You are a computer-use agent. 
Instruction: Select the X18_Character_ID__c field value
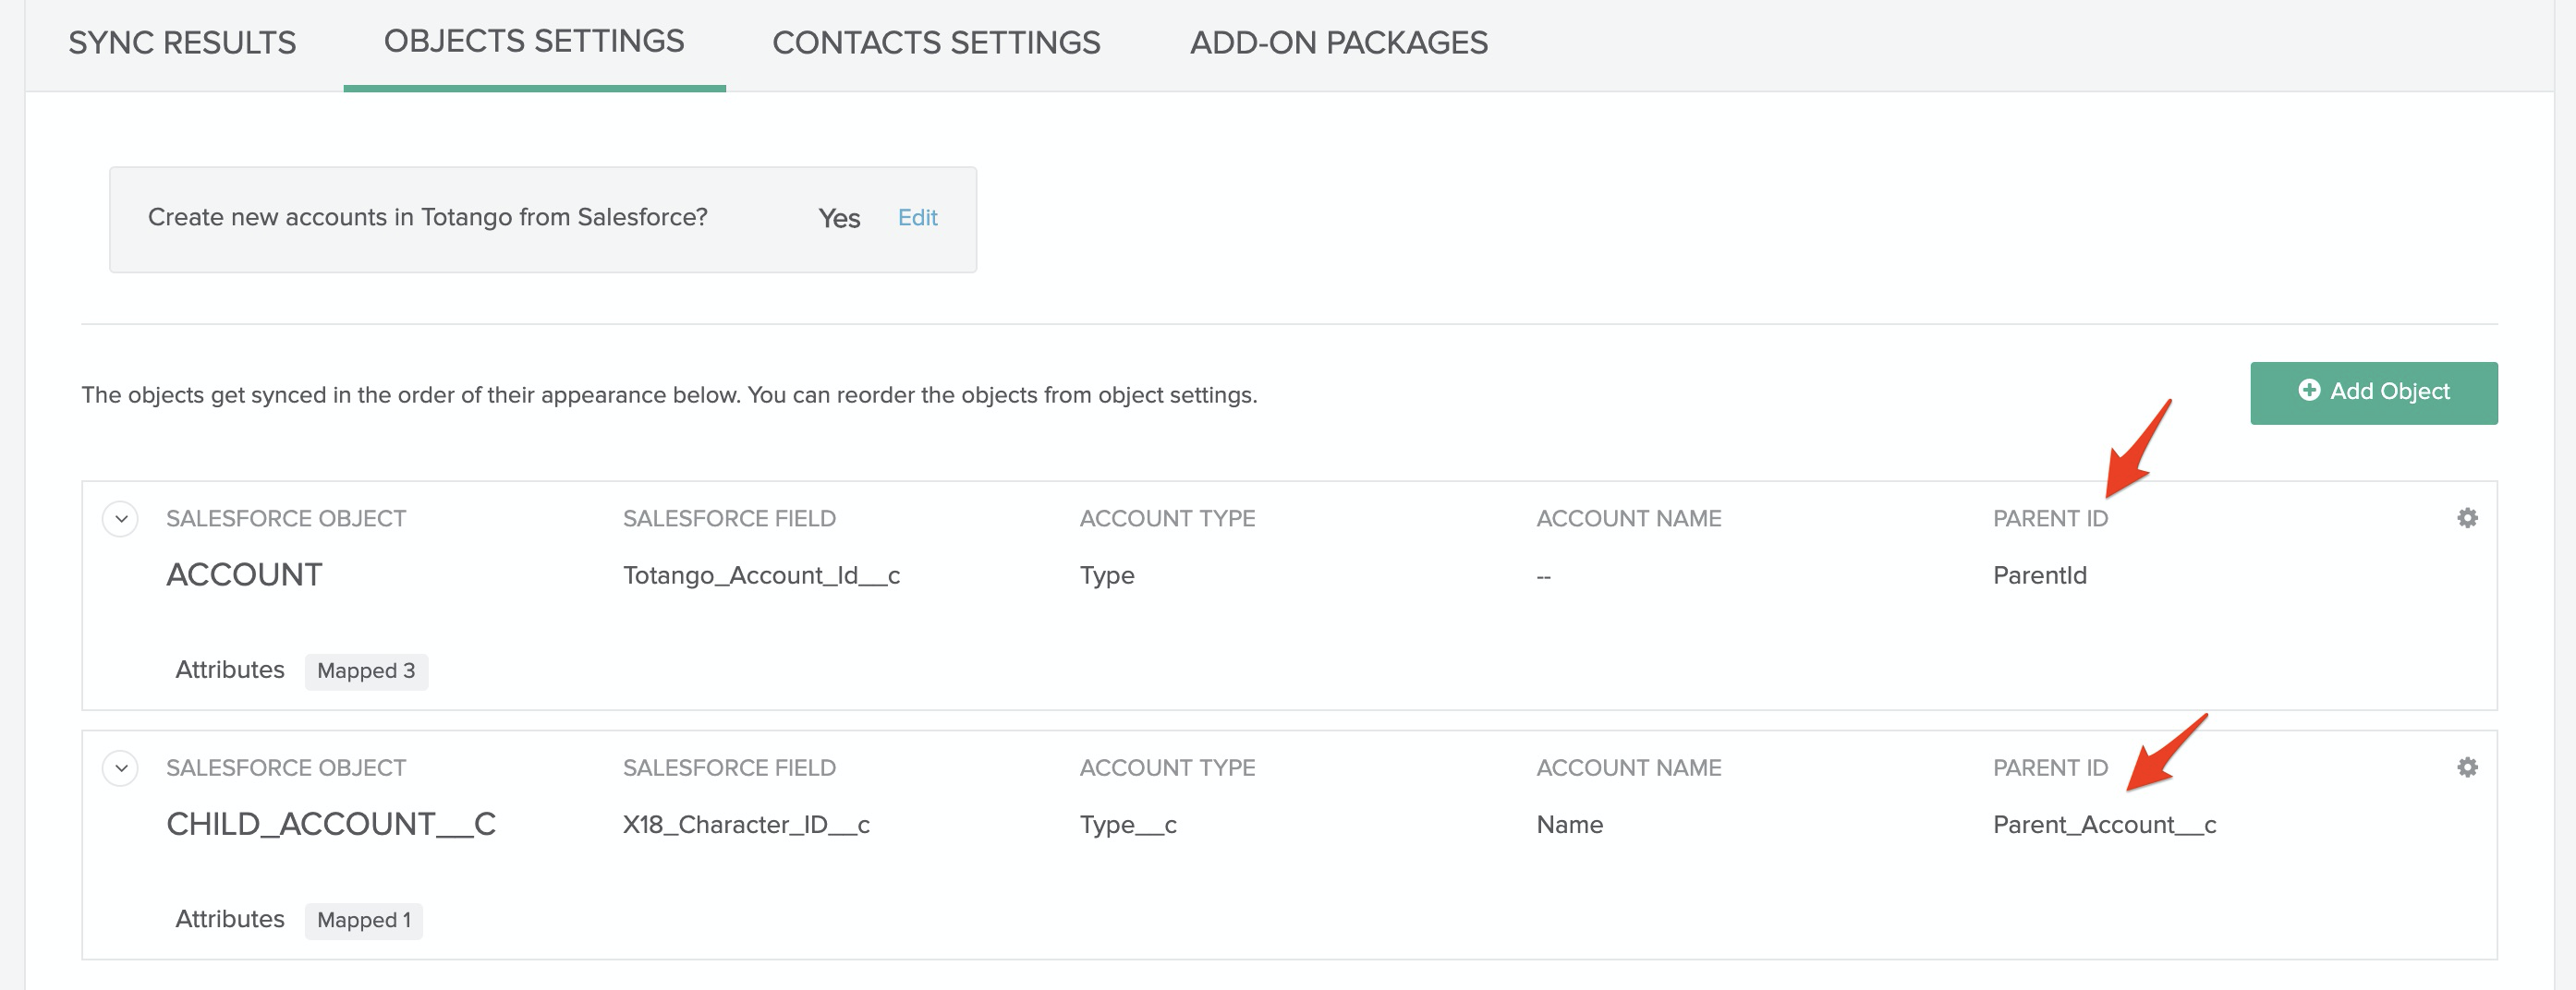tap(746, 825)
